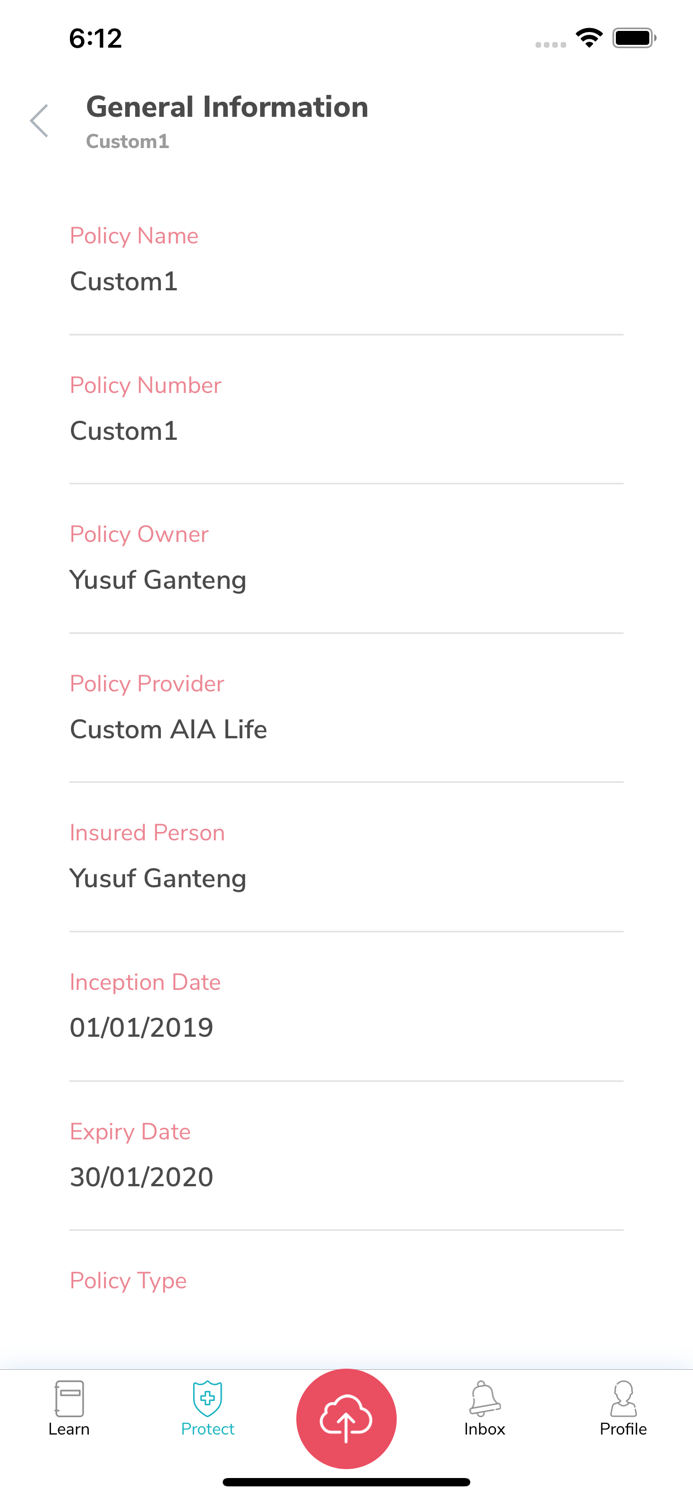Screen dimensions: 693x1500
Task: Tap the Insured Person name field
Action: coord(158,878)
